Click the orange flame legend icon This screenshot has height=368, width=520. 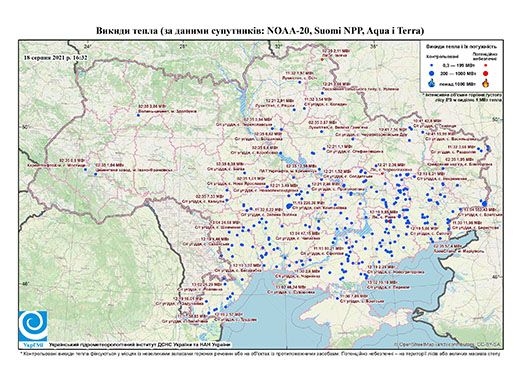486,83
